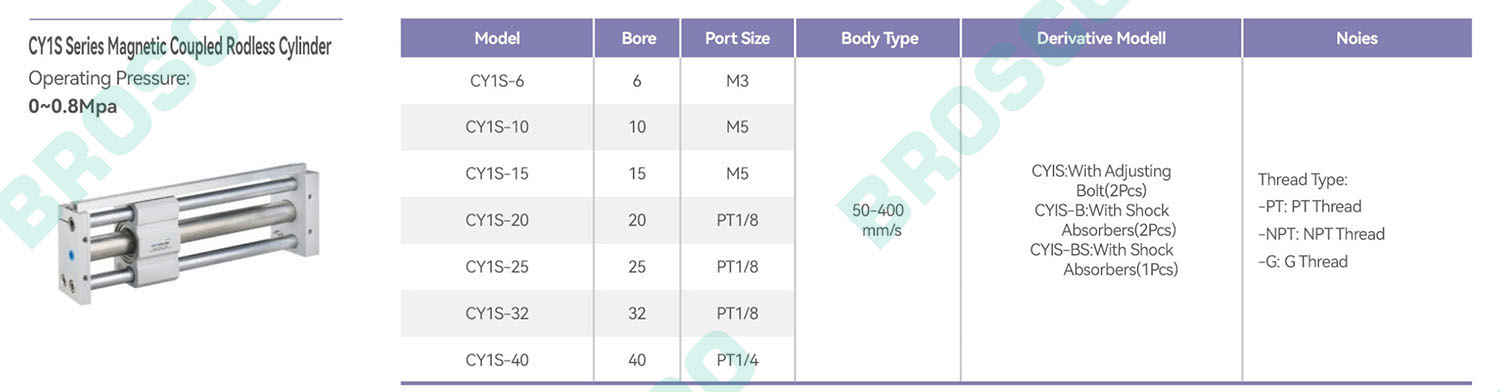Select the CY1S-15 model cell

tap(497, 173)
